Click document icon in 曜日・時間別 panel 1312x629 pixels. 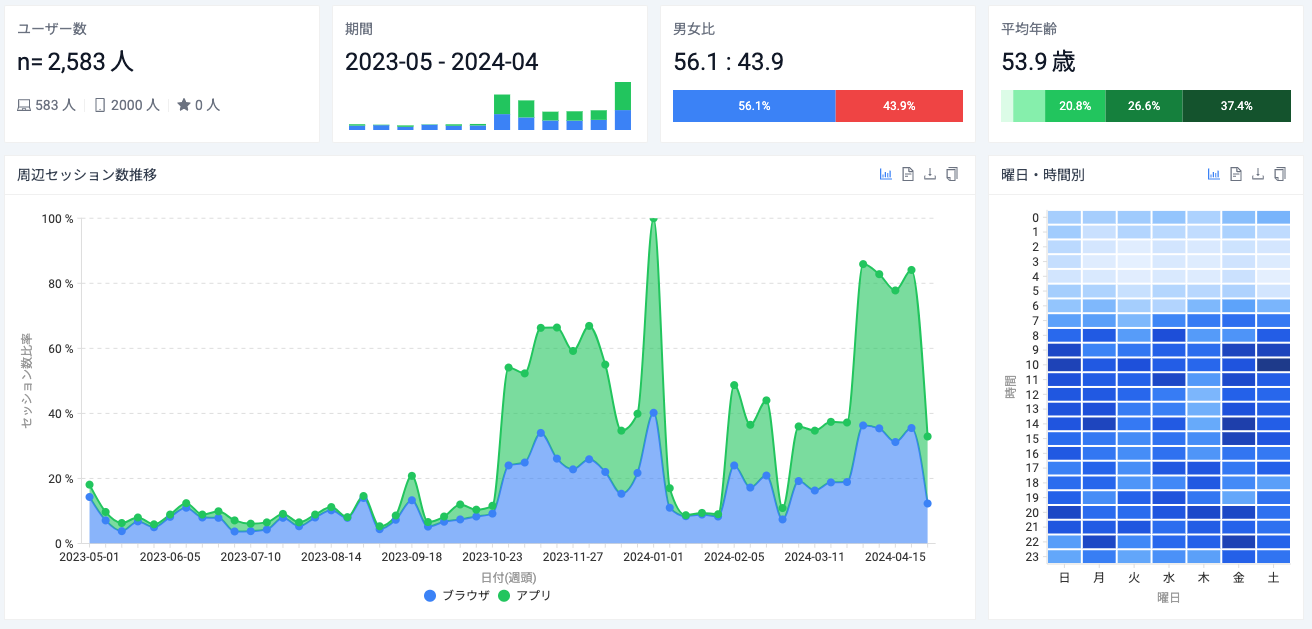[x=1236, y=174]
